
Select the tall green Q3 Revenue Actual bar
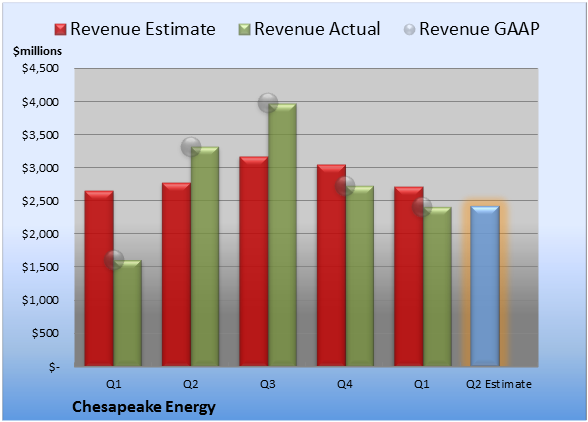point(282,235)
